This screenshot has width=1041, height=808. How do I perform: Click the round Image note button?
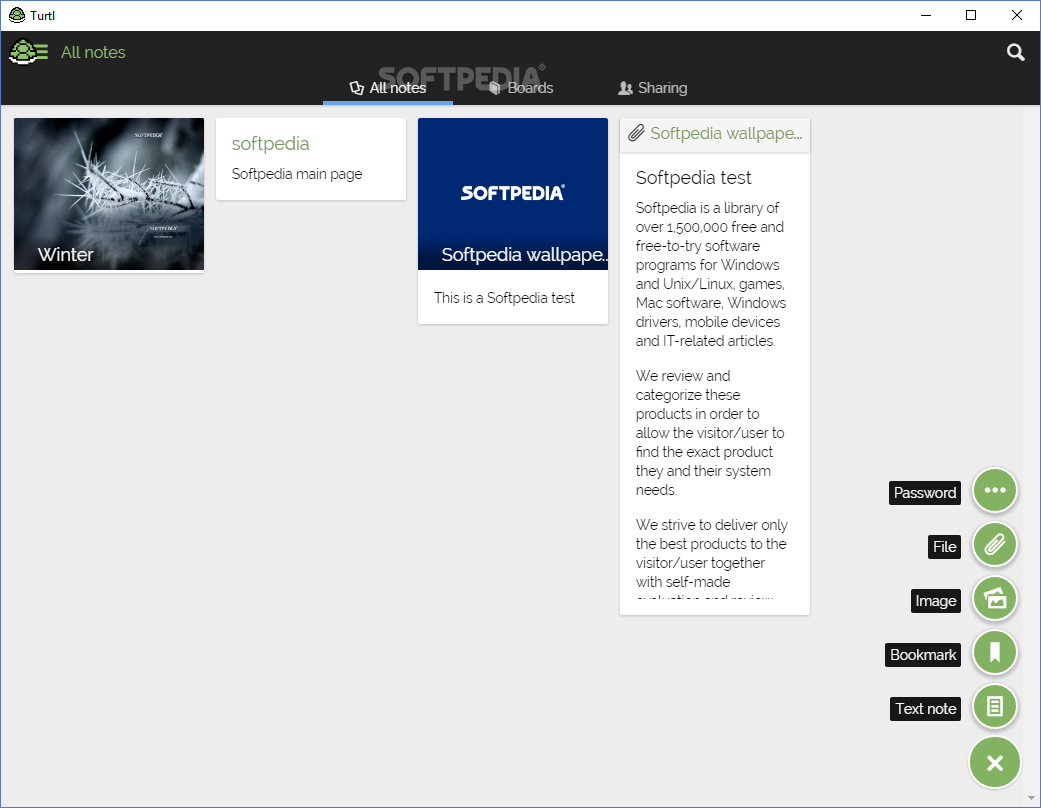995,599
